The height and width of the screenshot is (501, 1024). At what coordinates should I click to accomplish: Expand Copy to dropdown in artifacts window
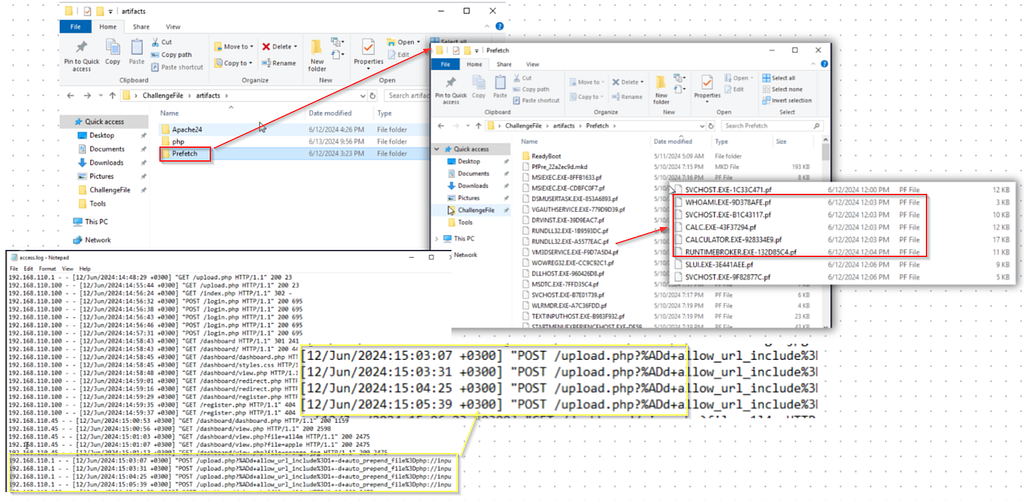252,63
